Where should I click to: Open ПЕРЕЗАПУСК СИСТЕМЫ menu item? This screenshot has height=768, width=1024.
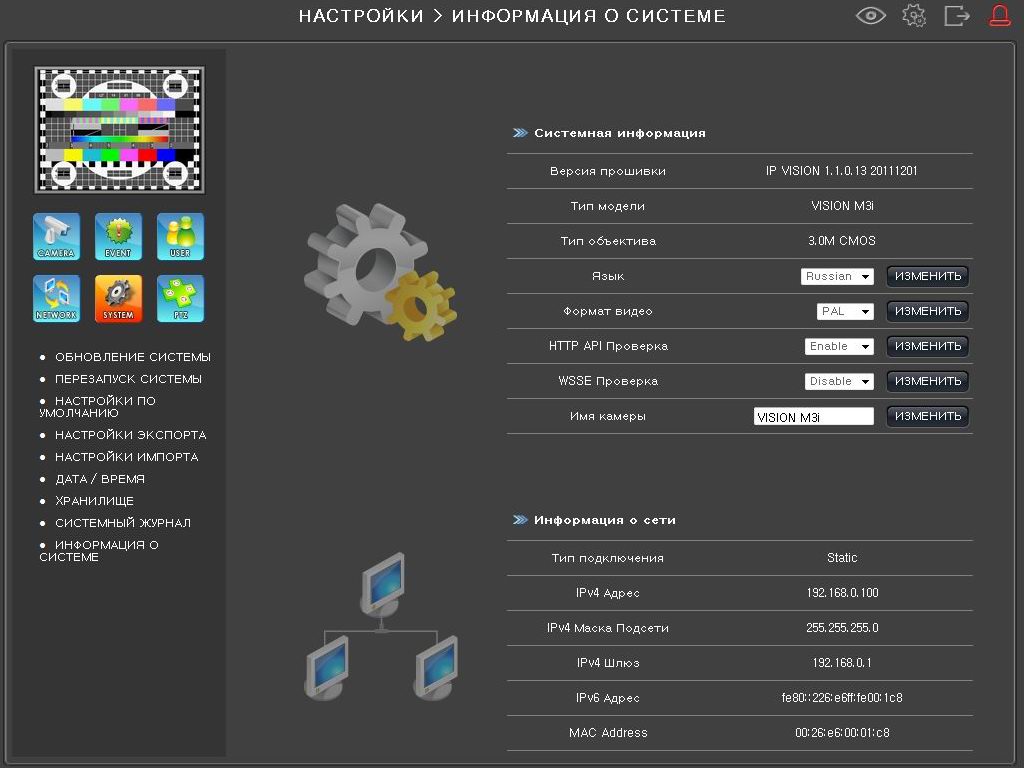point(128,379)
